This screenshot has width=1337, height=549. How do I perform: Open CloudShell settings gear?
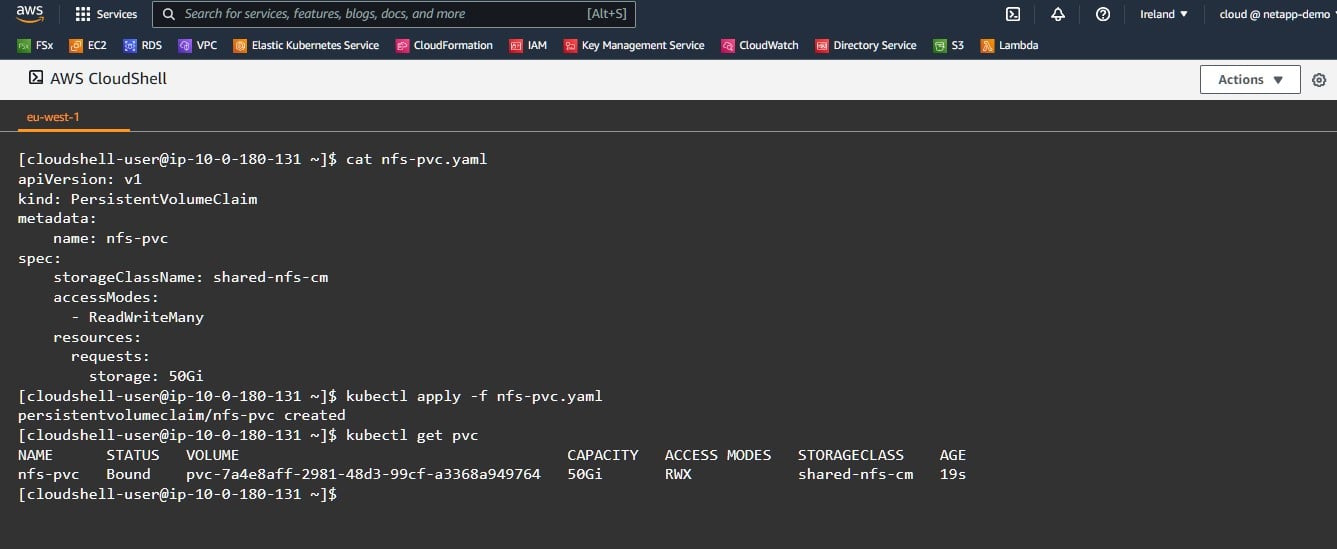coord(1319,80)
